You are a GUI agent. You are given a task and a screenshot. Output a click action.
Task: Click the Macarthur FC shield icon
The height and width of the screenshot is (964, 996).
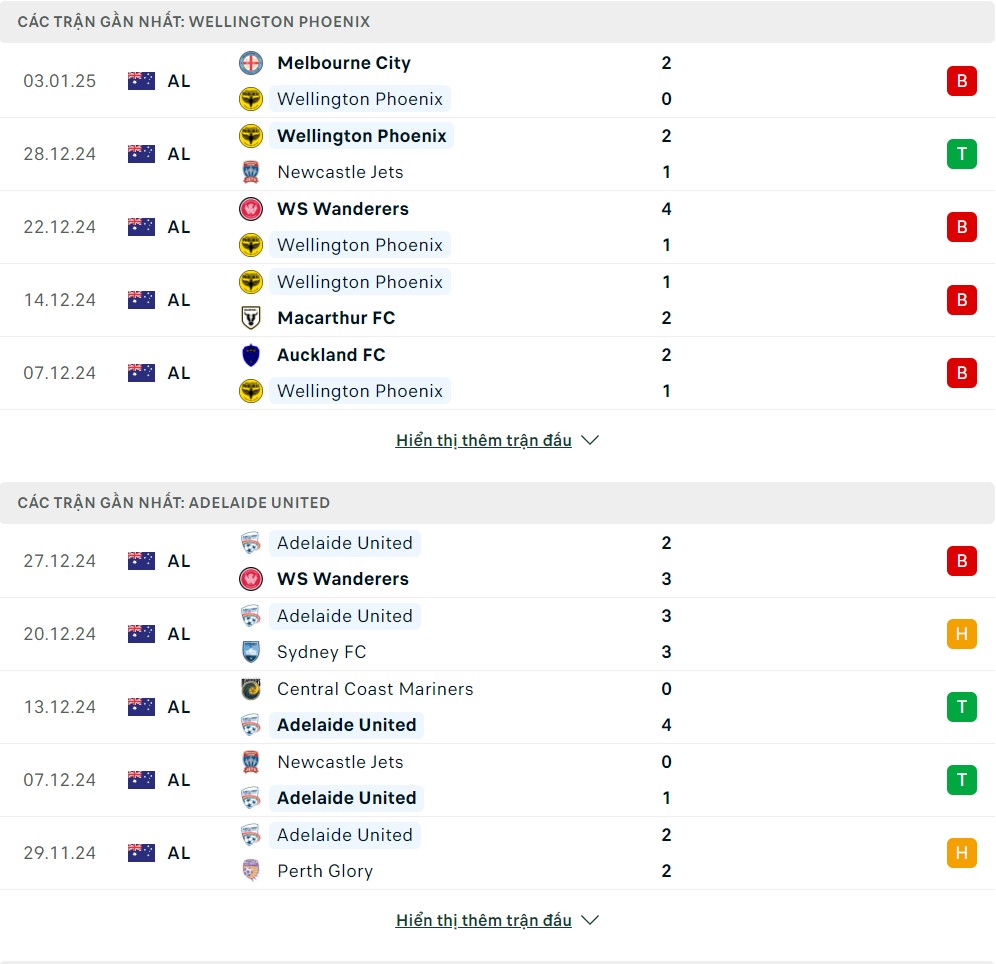(251, 318)
